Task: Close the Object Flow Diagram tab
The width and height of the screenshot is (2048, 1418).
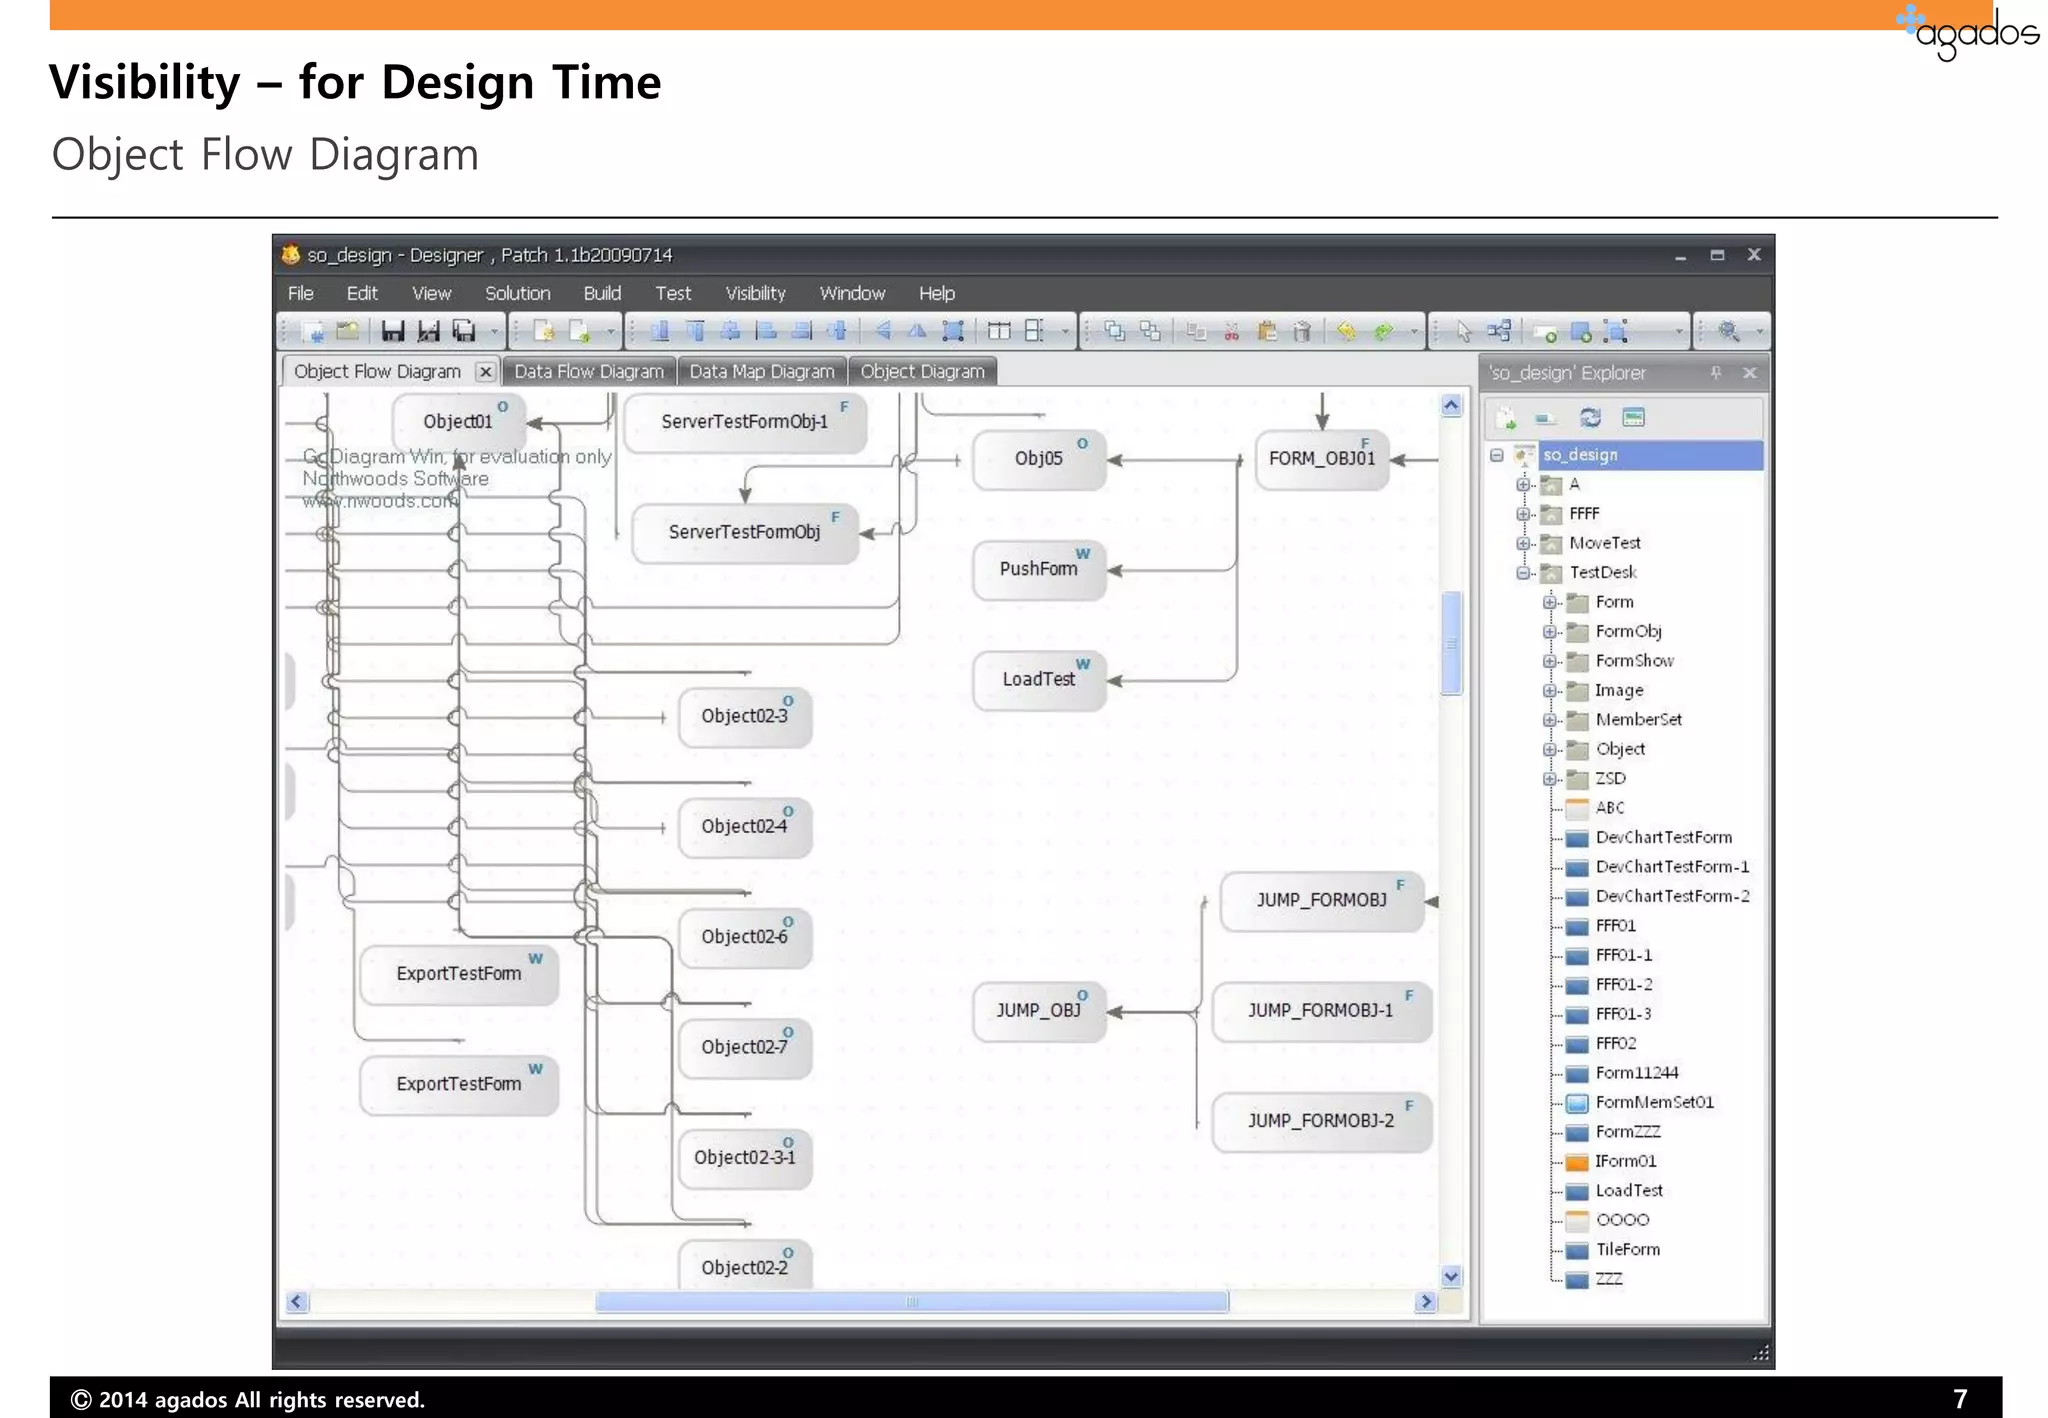Action: [x=485, y=371]
